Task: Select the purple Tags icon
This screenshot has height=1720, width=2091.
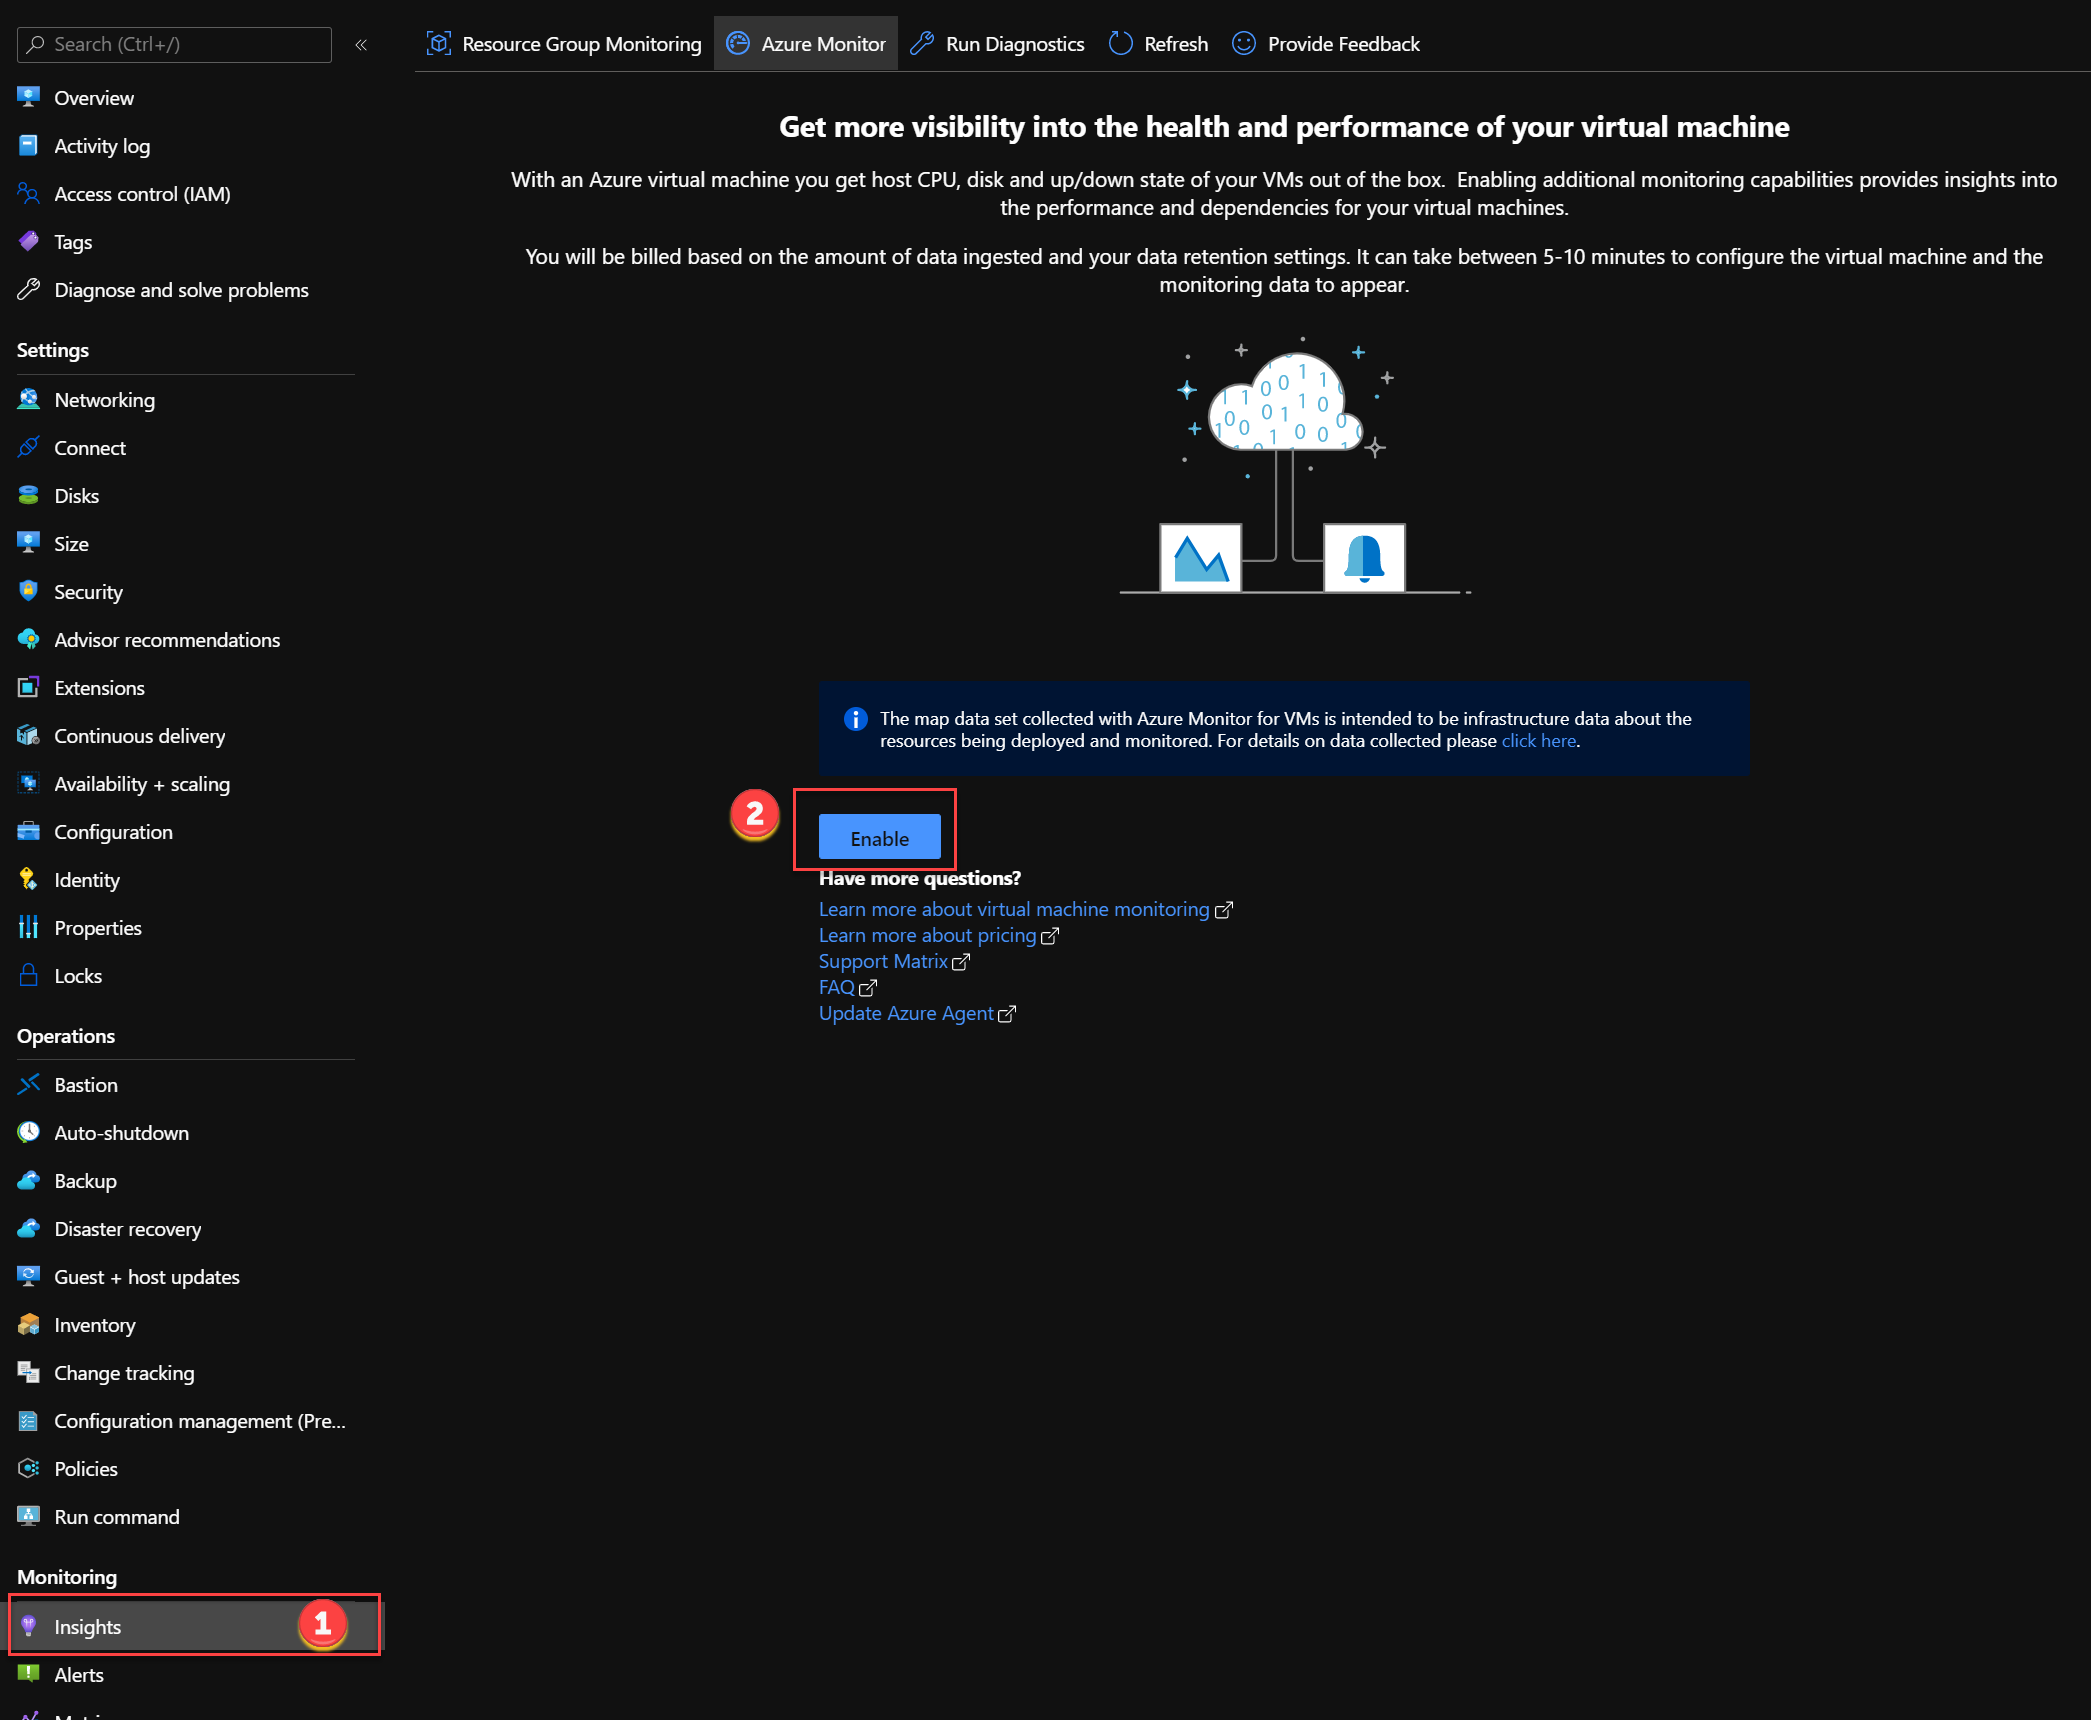Action: click(x=29, y=241)
